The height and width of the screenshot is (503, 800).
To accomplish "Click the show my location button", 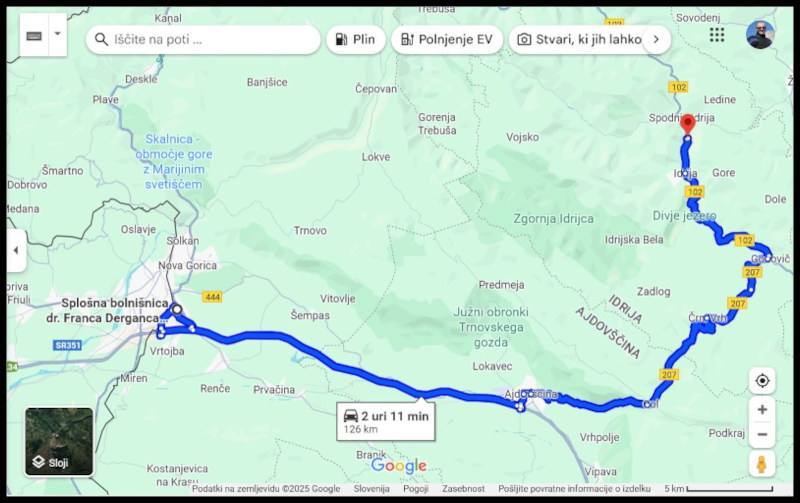I will pyautogui.click(x=762, y=381).
